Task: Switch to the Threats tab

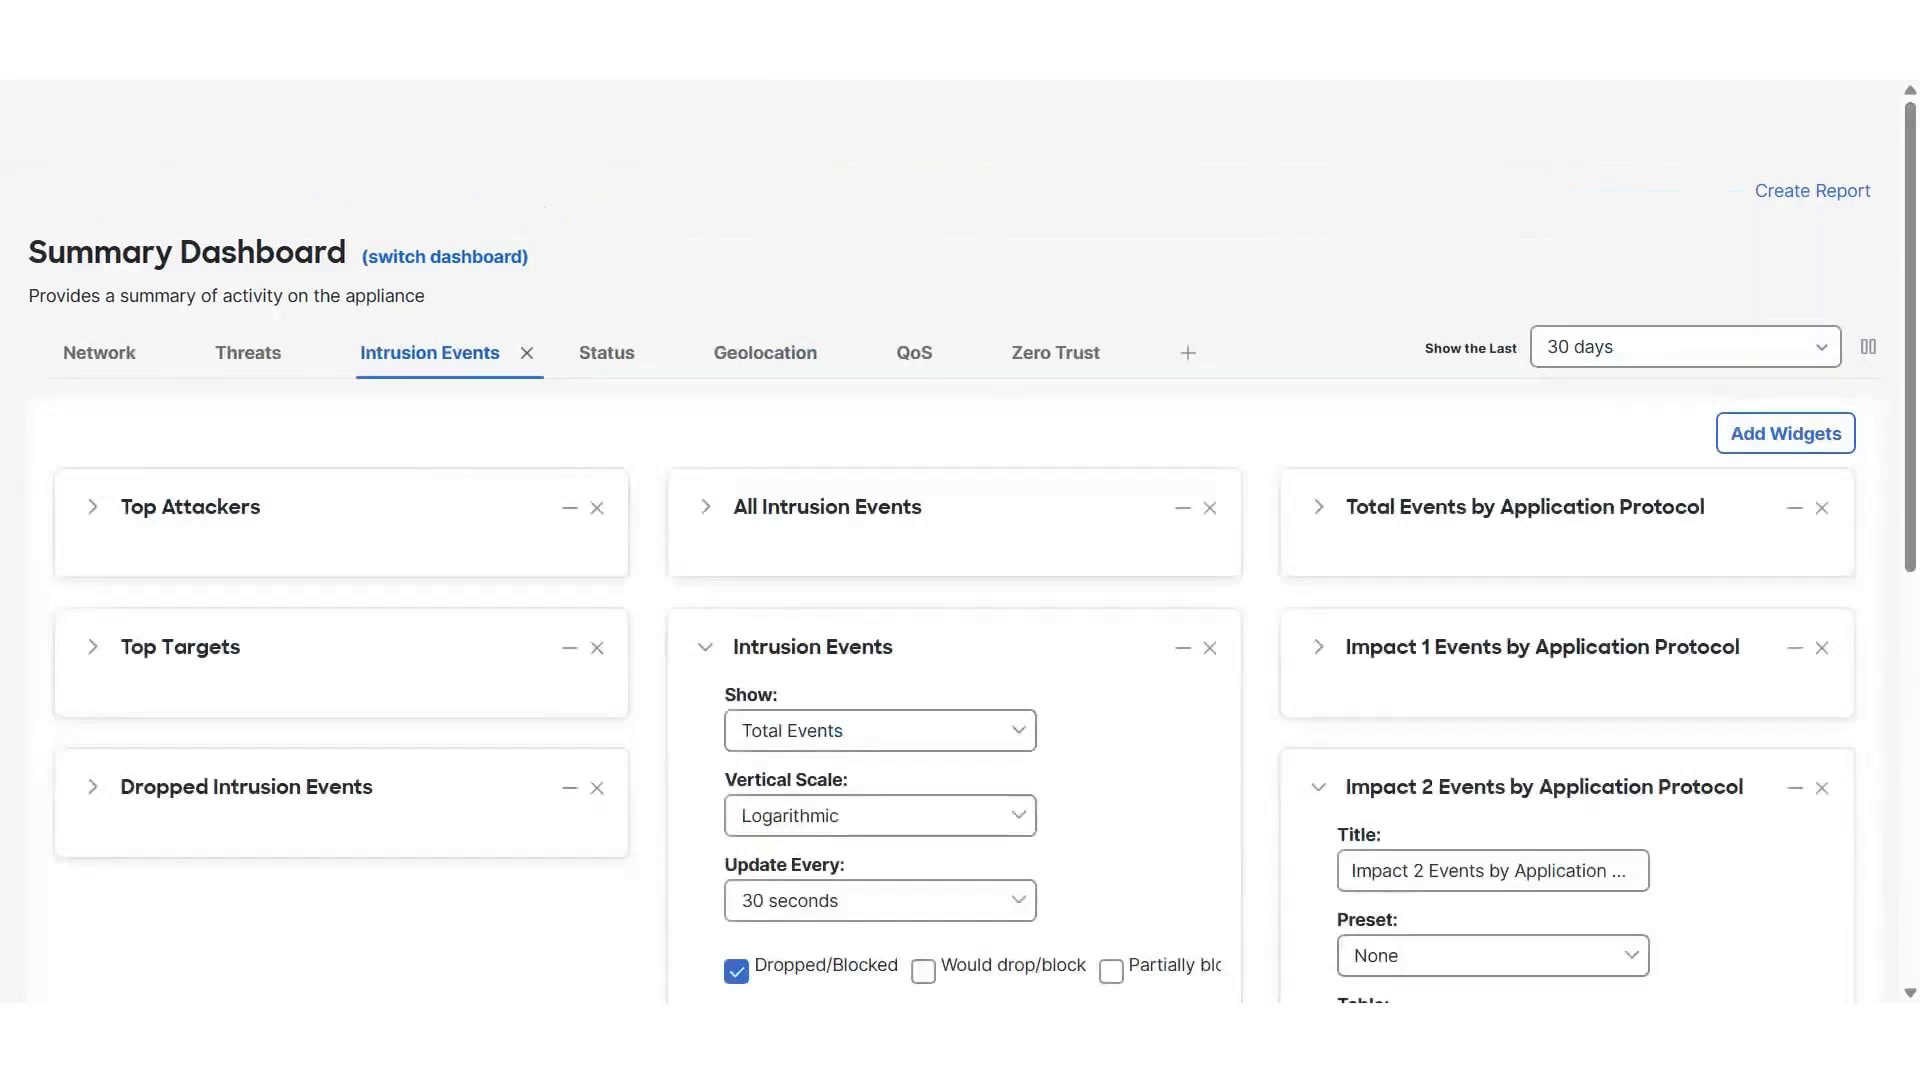Action: pyautogui.click(x=248, y=353)
